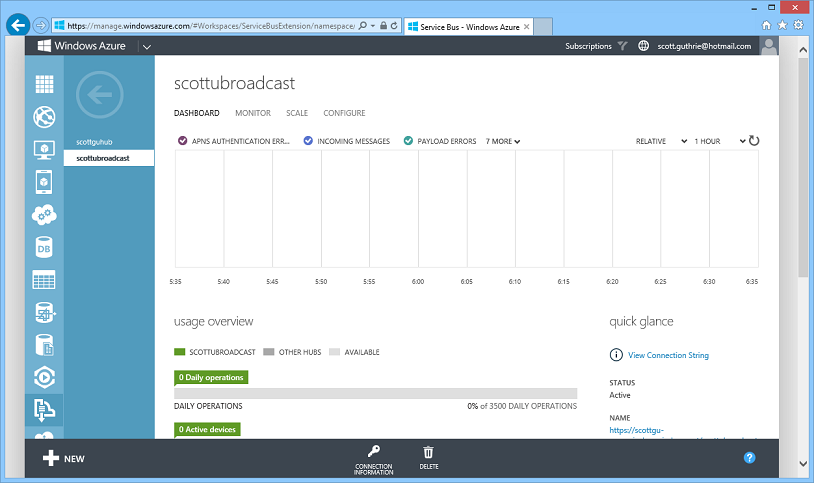Open the language globe icon in header
The height and width of the screenshot is (483, 814).
(x=643, y=46)
